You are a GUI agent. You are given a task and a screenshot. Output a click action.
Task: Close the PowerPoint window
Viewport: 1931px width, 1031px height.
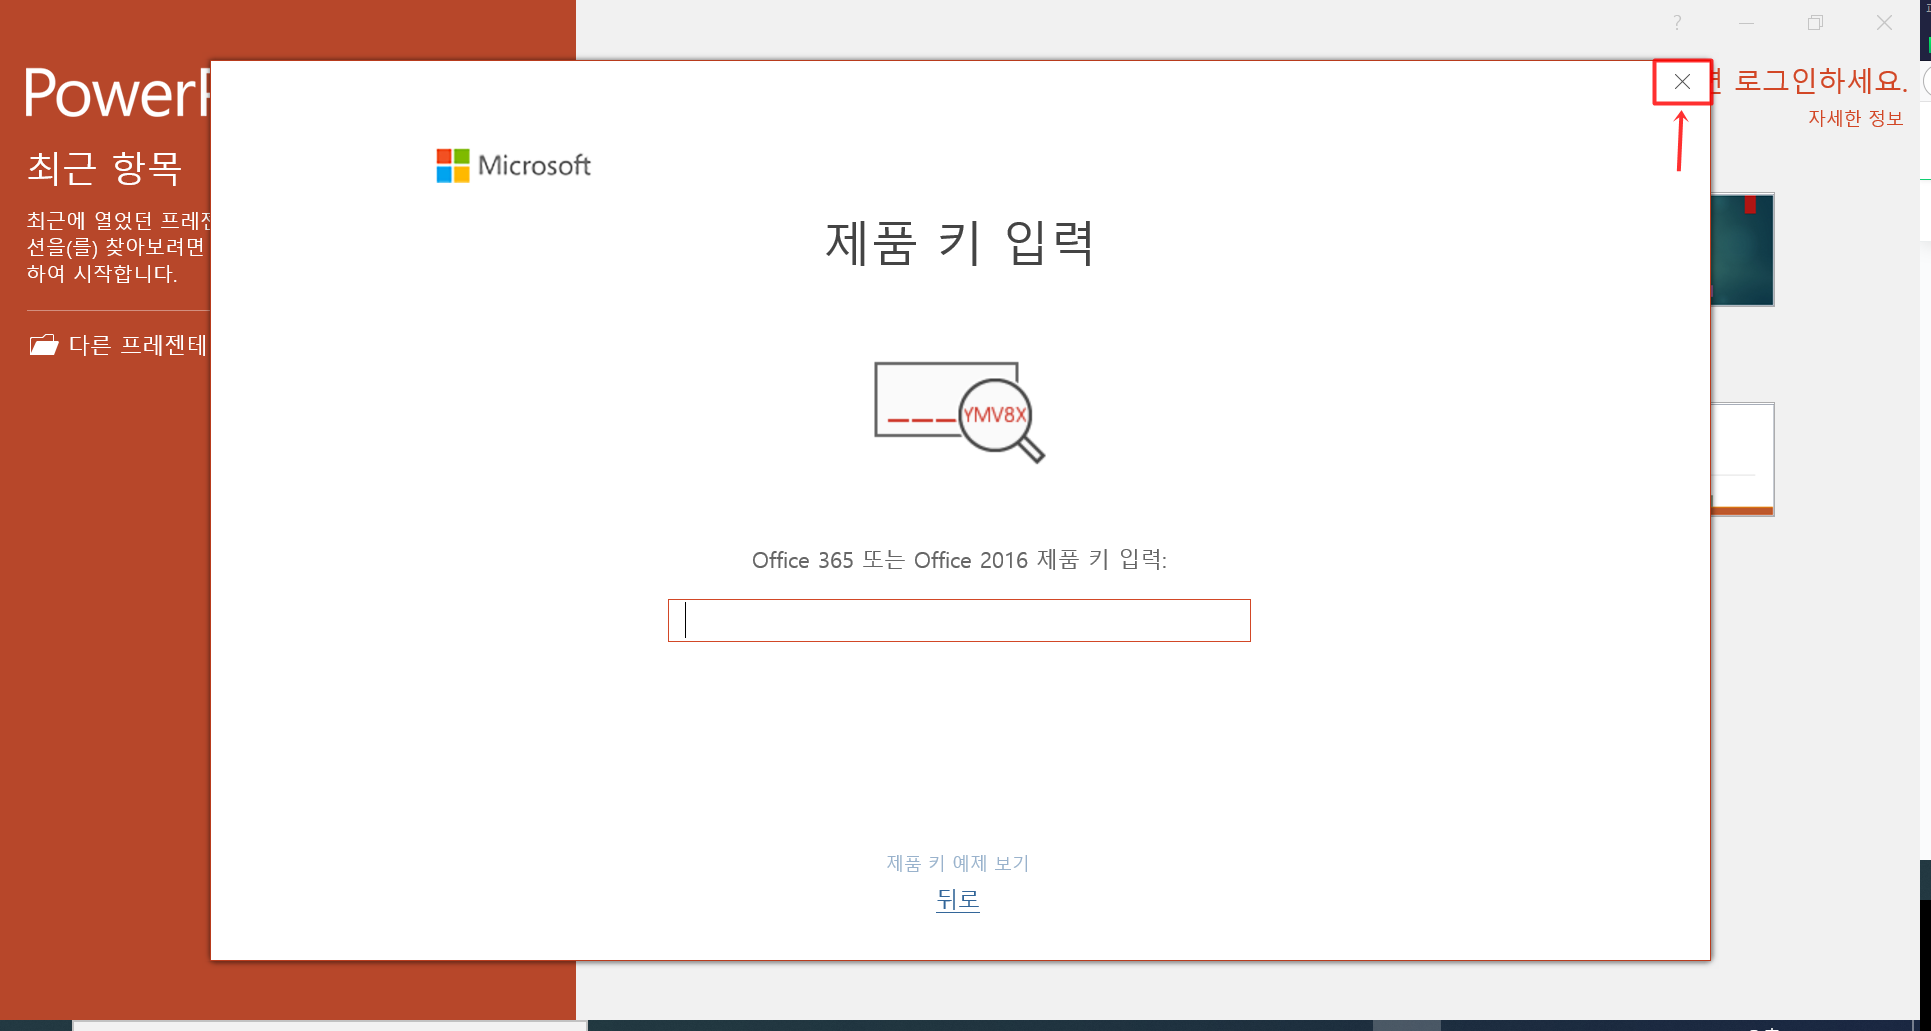pos(1884,23)
